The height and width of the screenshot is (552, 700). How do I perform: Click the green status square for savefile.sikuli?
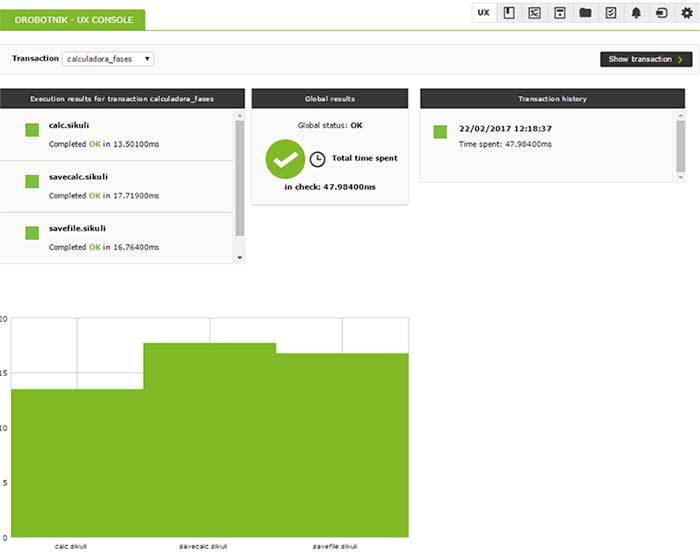[32, 233]
